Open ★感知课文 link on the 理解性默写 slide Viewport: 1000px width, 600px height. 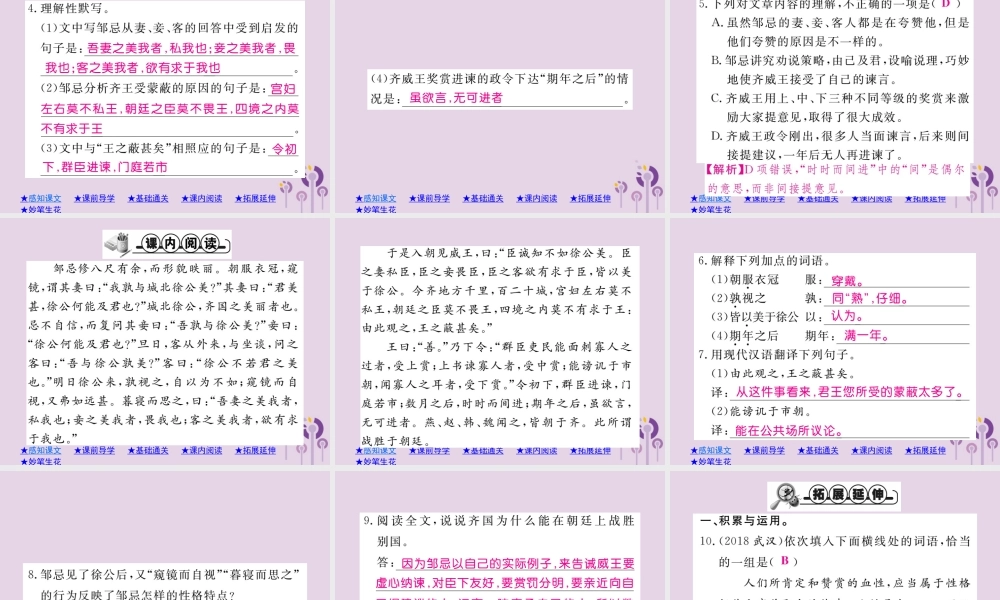pyautogui.click(x=41, y=199)
